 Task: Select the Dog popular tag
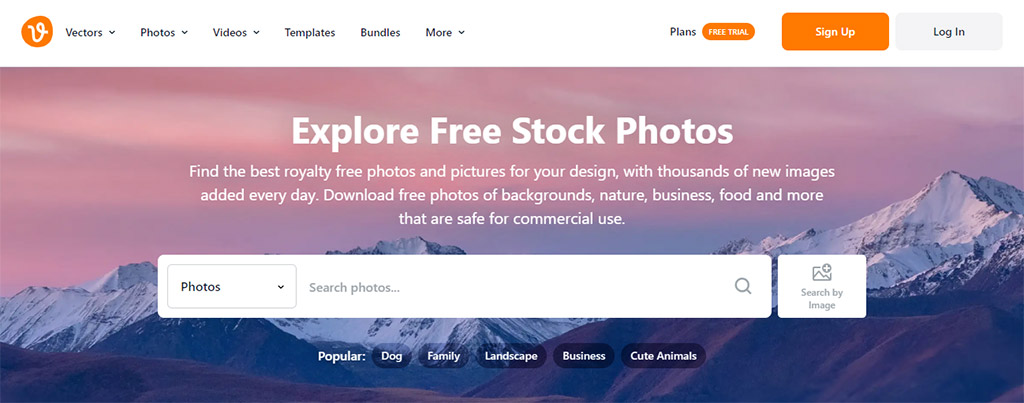(391, 356)
